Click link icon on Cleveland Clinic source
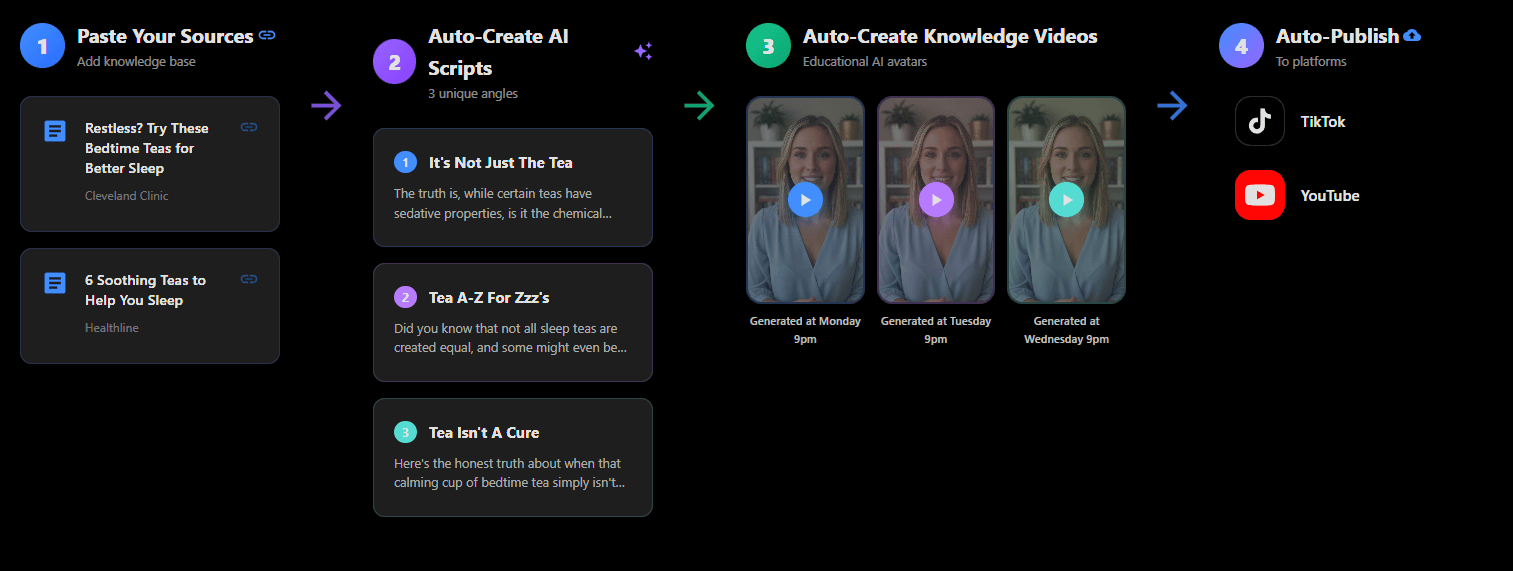This screenshot has height=571, width=1513. click(x=249, y=127)
